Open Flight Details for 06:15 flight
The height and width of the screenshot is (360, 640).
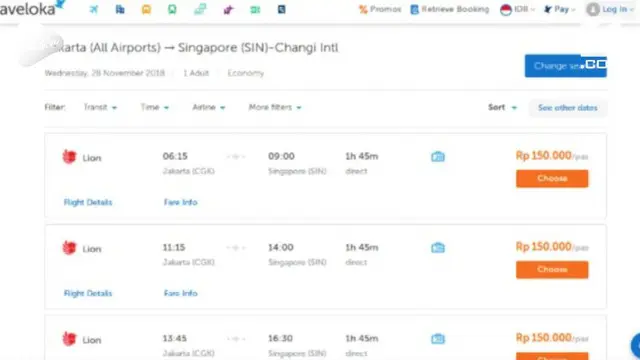88,202
